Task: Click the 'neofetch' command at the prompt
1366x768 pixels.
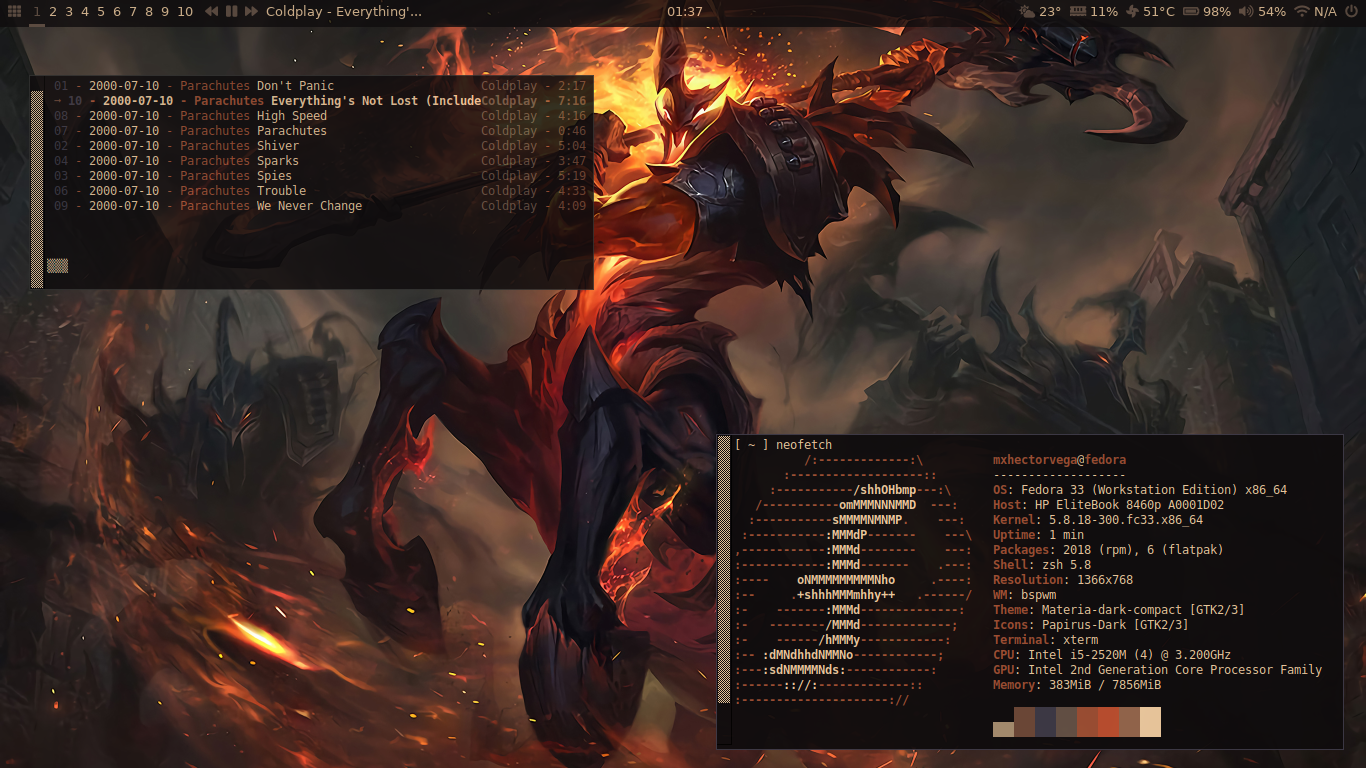Action: pos(804,445)
